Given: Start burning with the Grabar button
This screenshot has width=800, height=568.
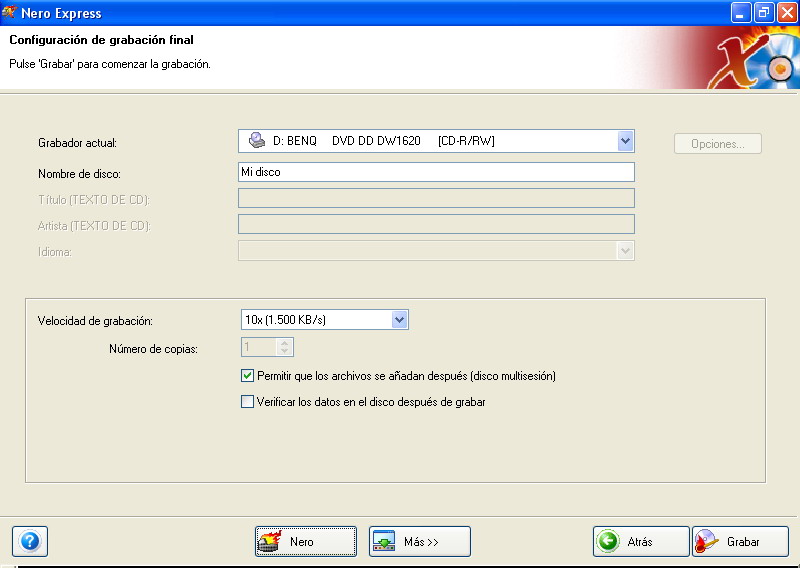Looking at the screenshot, I should click(740, 541).
